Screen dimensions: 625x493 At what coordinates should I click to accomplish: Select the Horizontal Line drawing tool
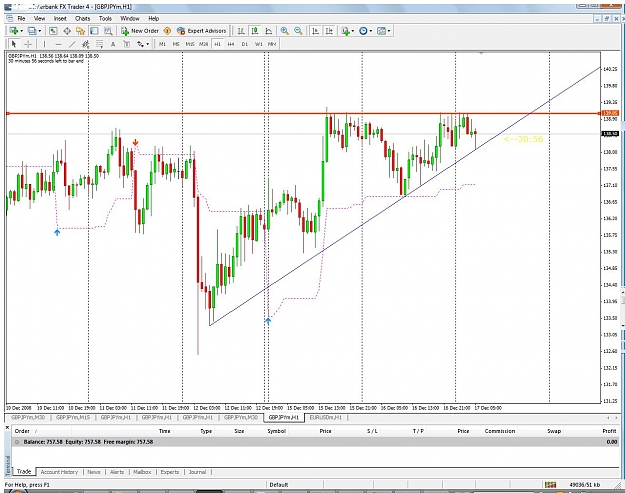point(58,44)
